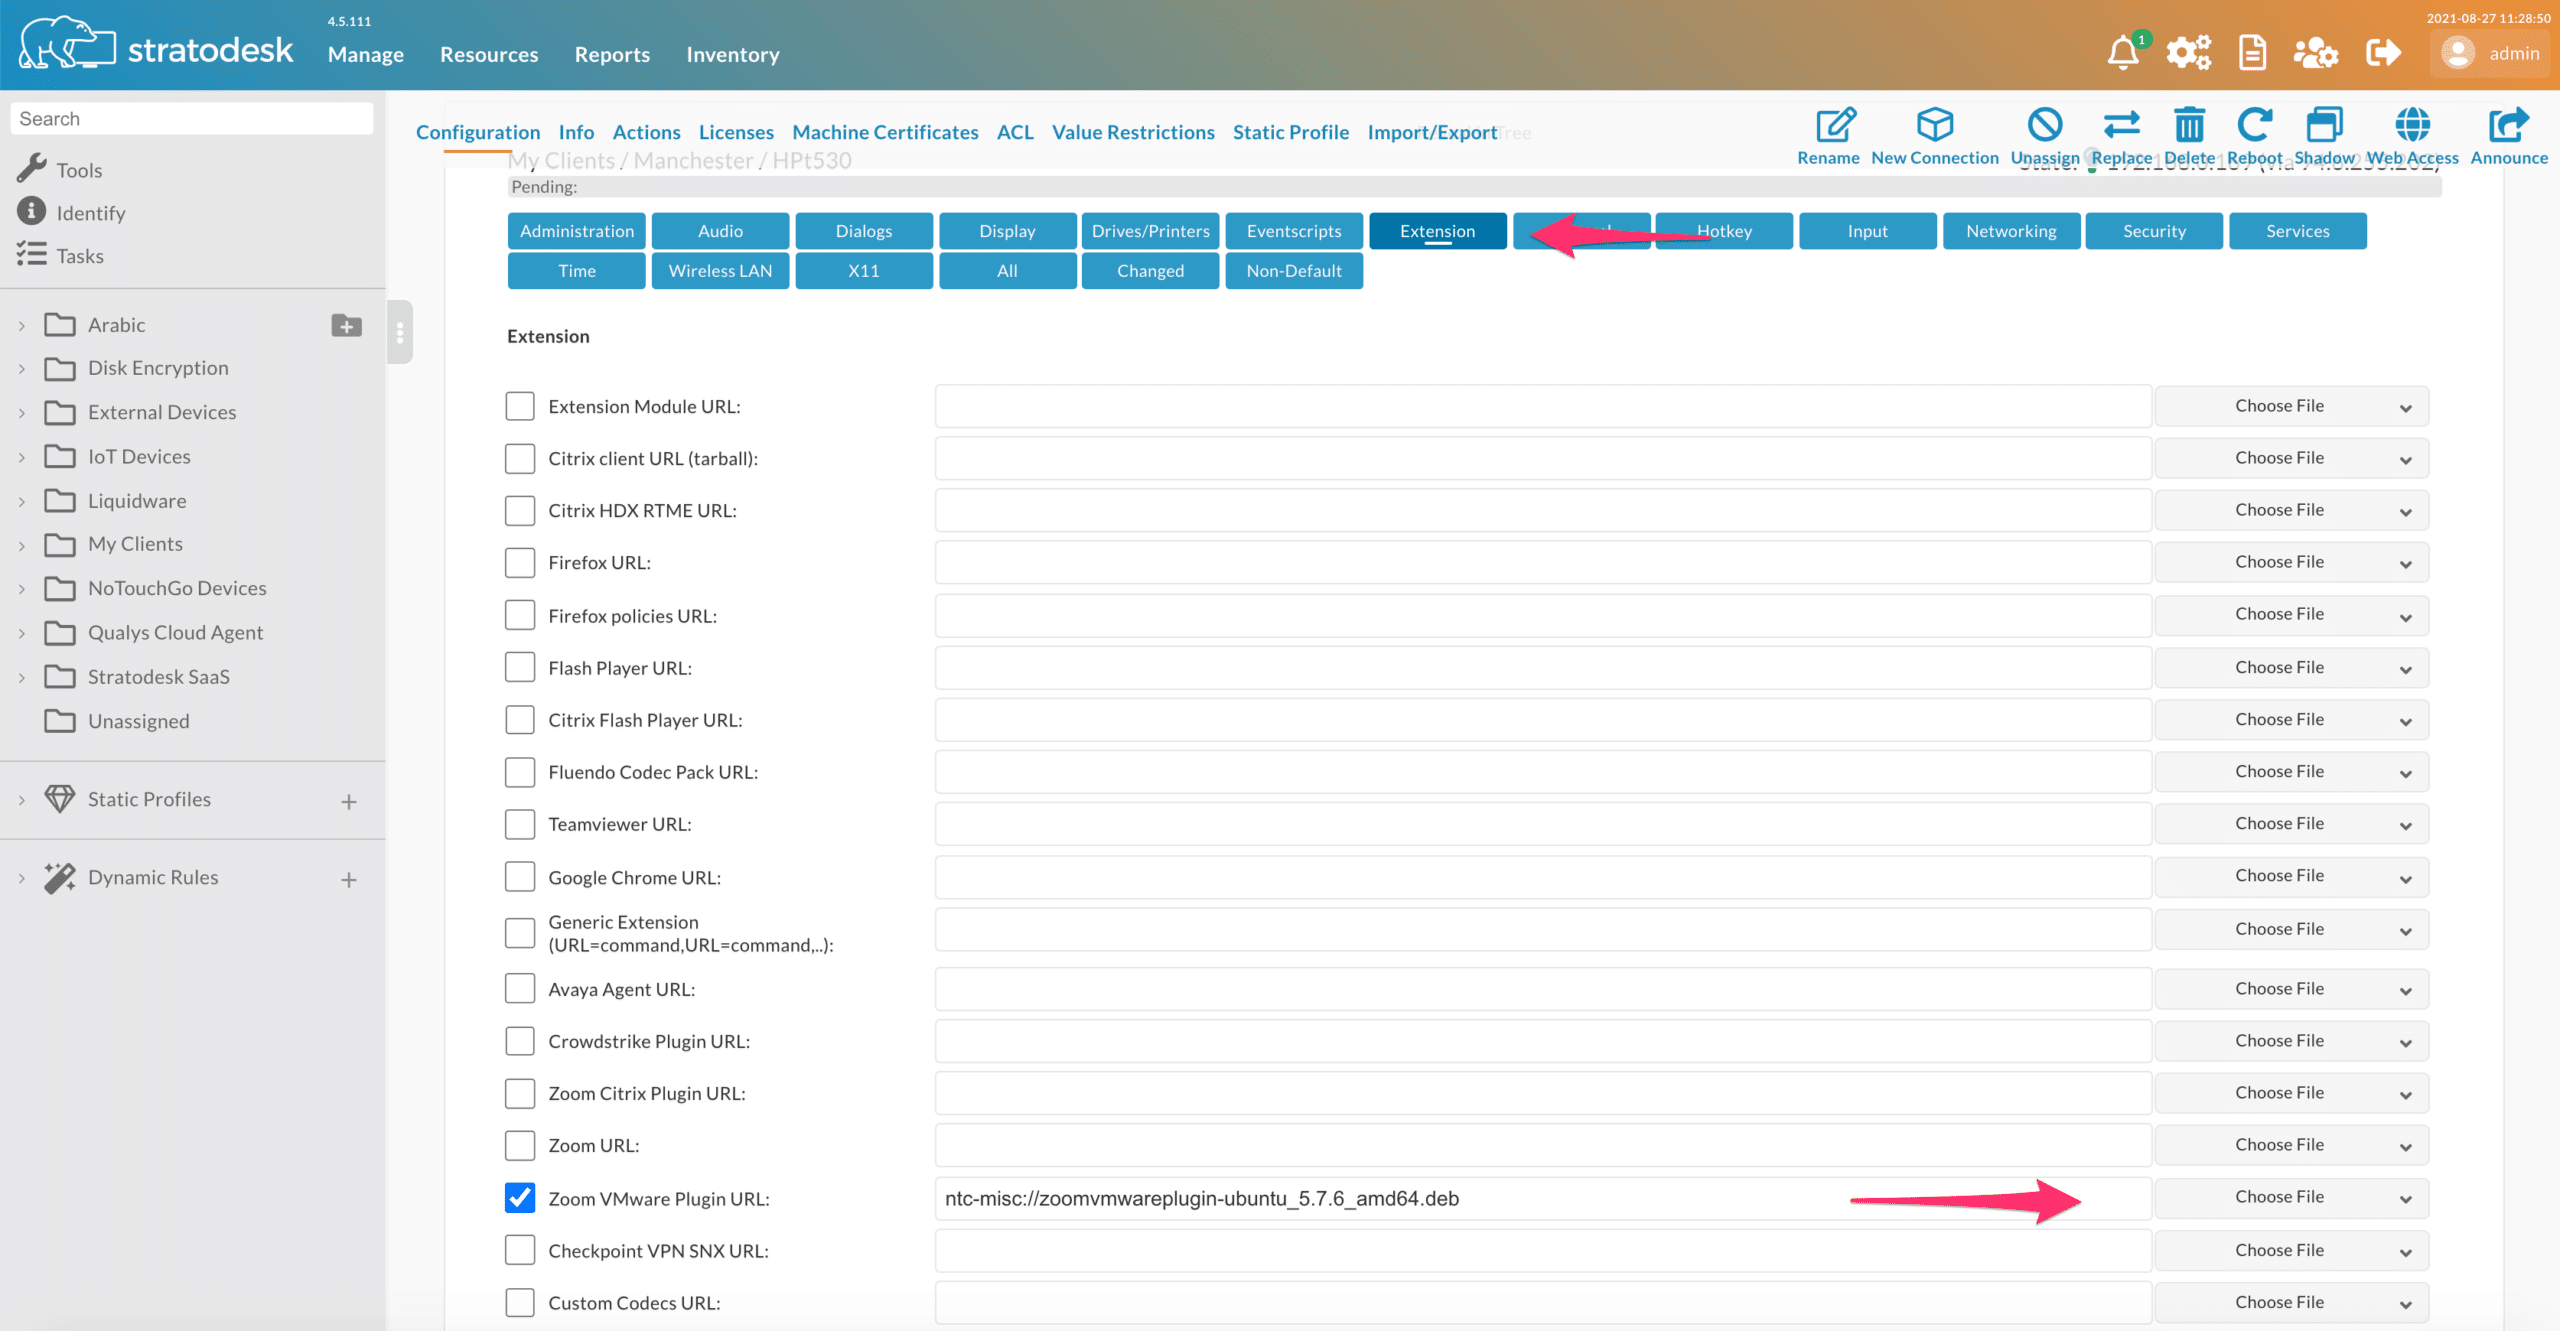Open the Inventory menu
Screen dimensions: 2560x1331
pyautogui.click(x=732, y=55)
